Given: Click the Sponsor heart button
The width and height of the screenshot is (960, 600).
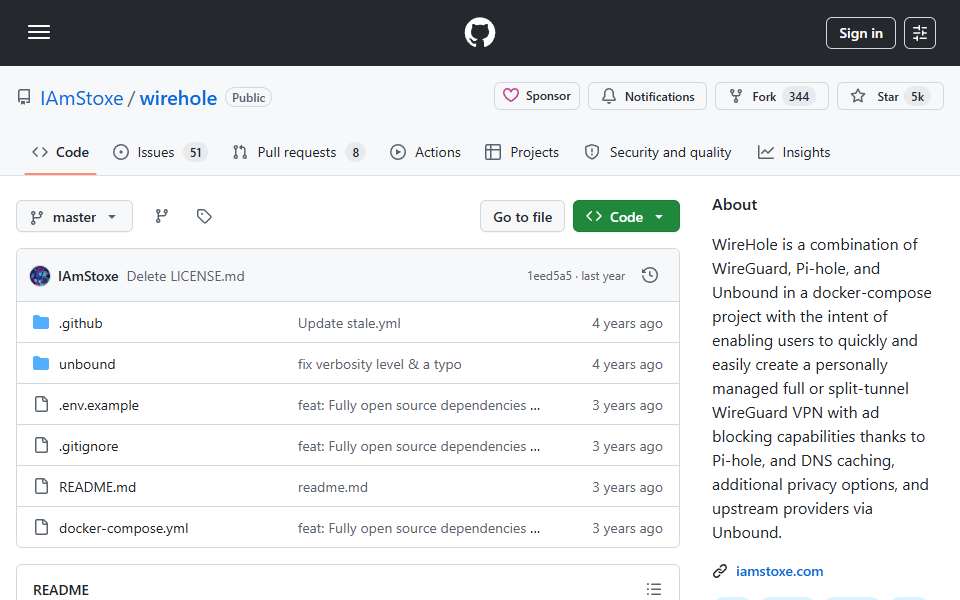Looking at the screenshot, I should 537,96.
